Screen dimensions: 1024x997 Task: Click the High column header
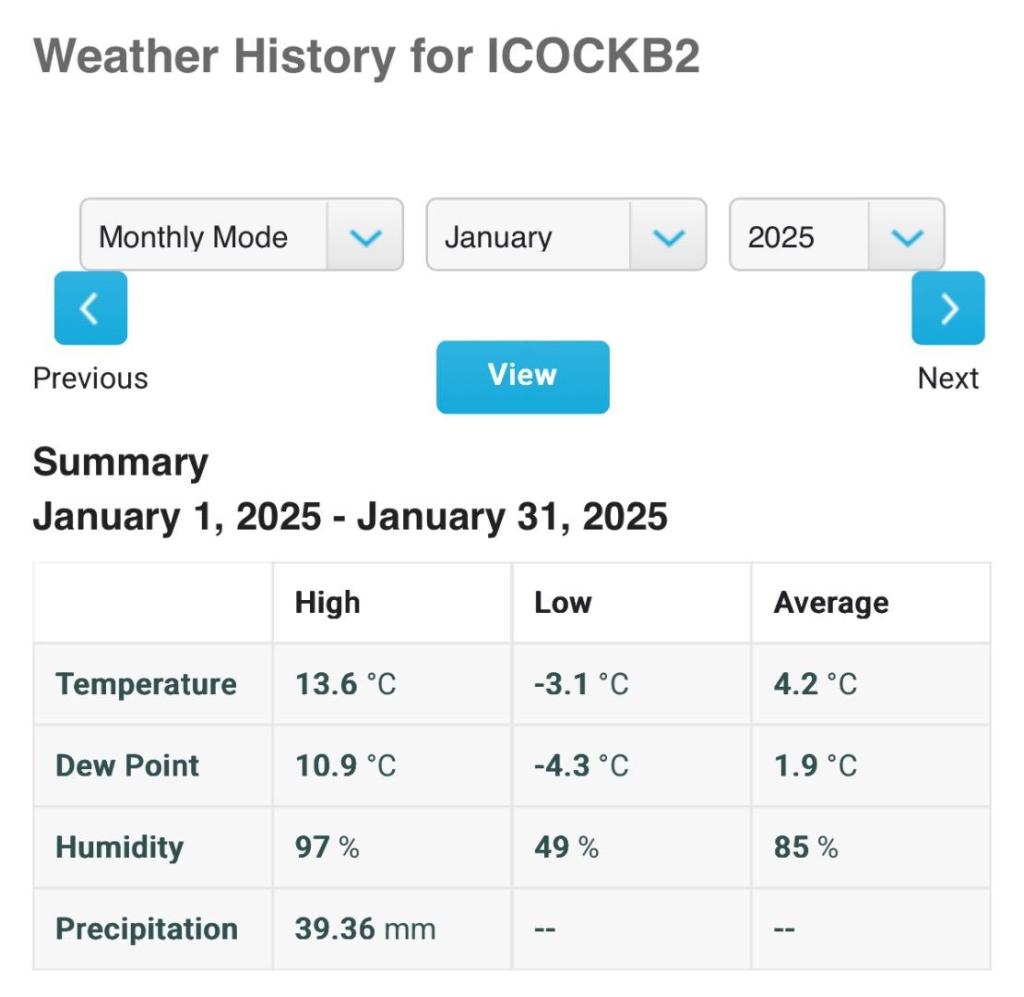(x=327, y=602)
